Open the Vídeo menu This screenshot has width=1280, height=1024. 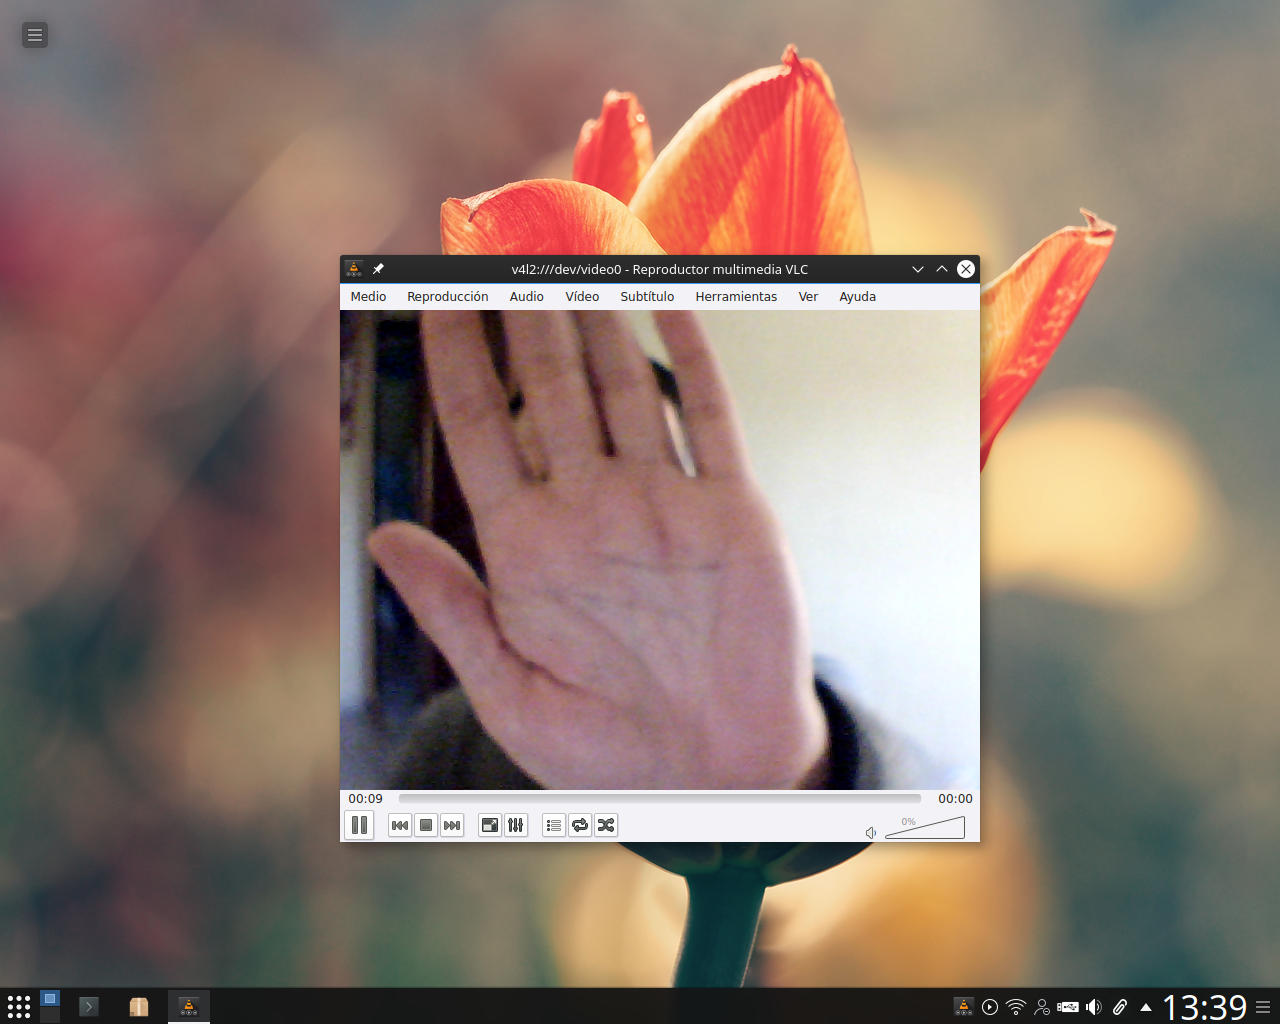point(582,297)
